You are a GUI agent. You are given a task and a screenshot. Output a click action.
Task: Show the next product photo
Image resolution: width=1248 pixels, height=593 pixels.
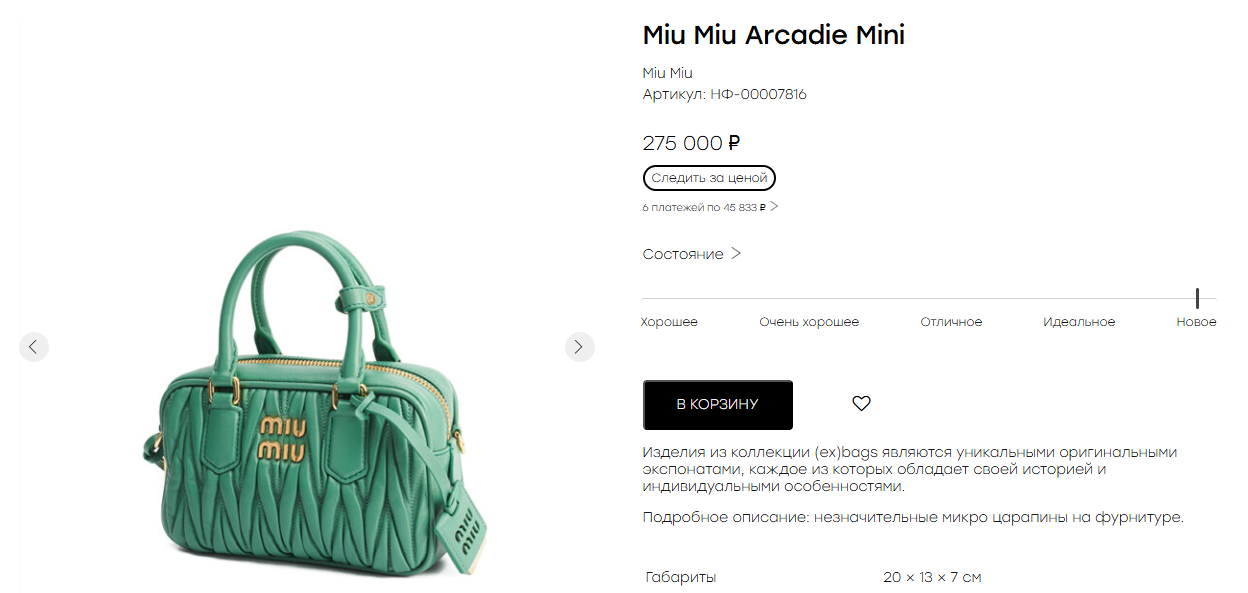click(x=579, y=347)
